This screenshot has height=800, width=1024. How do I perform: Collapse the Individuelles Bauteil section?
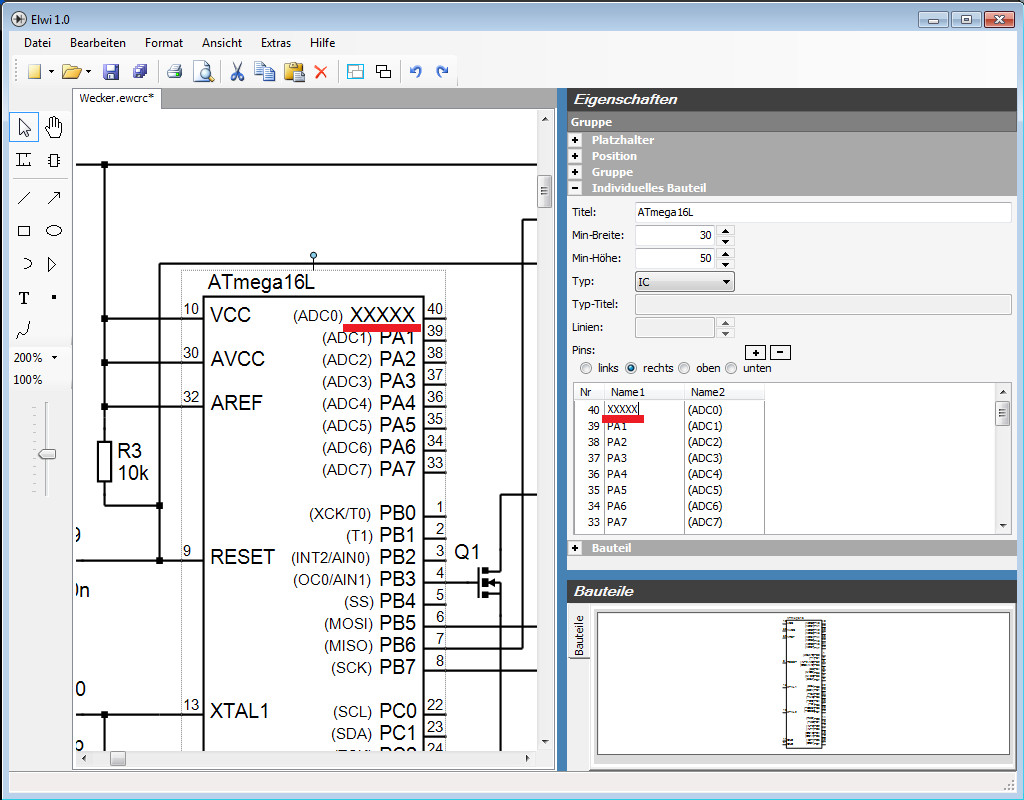point(575,188)
